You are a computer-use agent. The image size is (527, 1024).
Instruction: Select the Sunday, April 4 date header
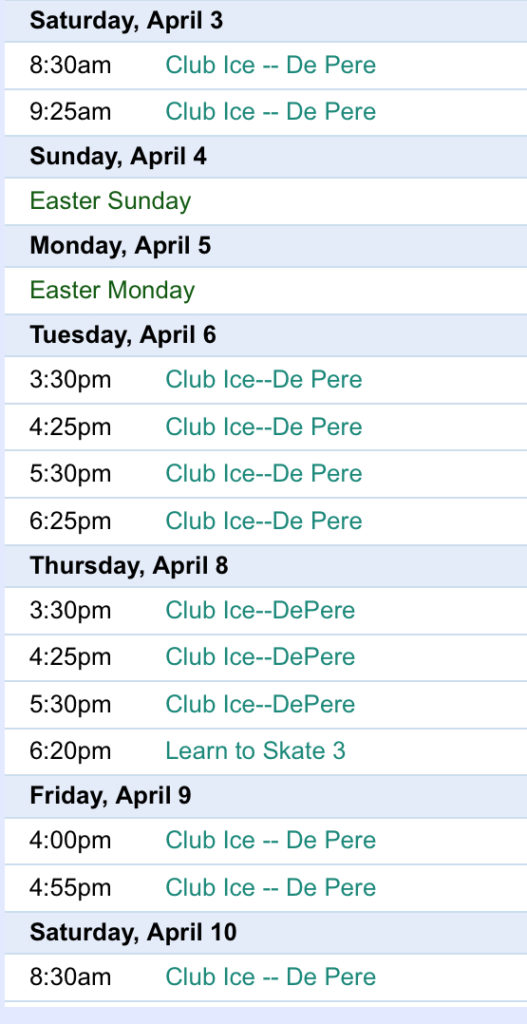118,157
